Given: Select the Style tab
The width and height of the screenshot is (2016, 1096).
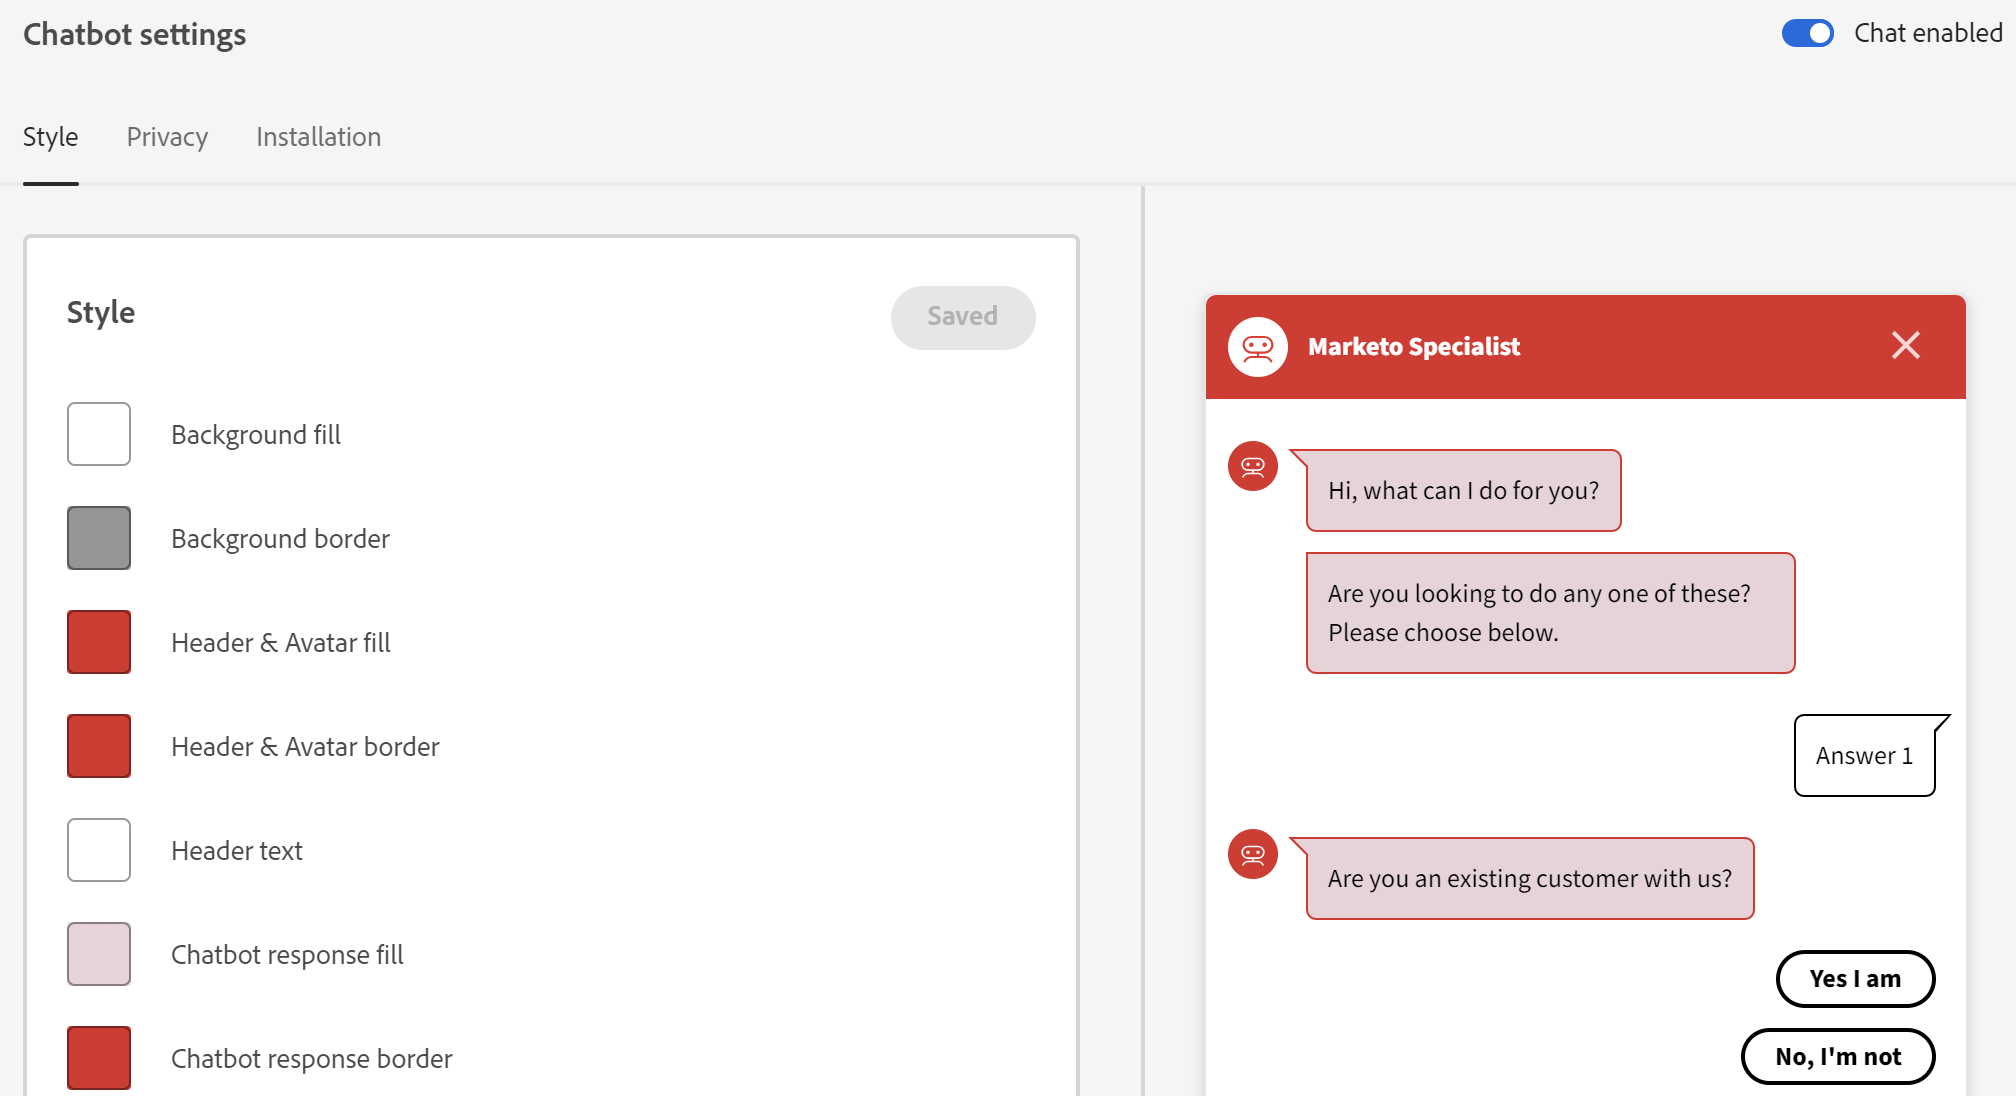Looking at the screenshot, I should [x=50, y=137].
